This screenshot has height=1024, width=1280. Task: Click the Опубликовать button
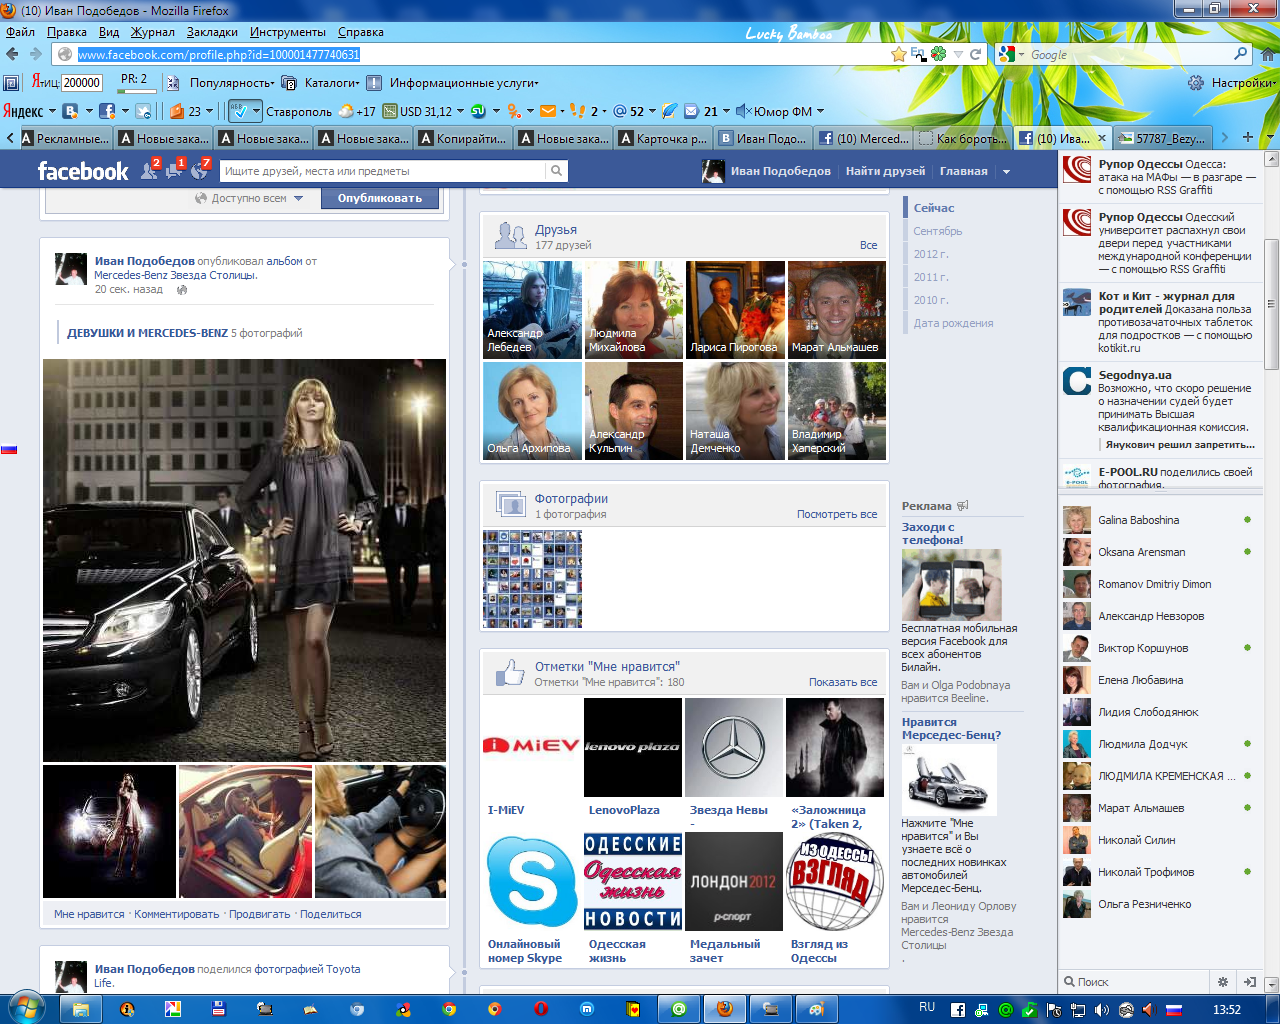[x=380, y=198]
